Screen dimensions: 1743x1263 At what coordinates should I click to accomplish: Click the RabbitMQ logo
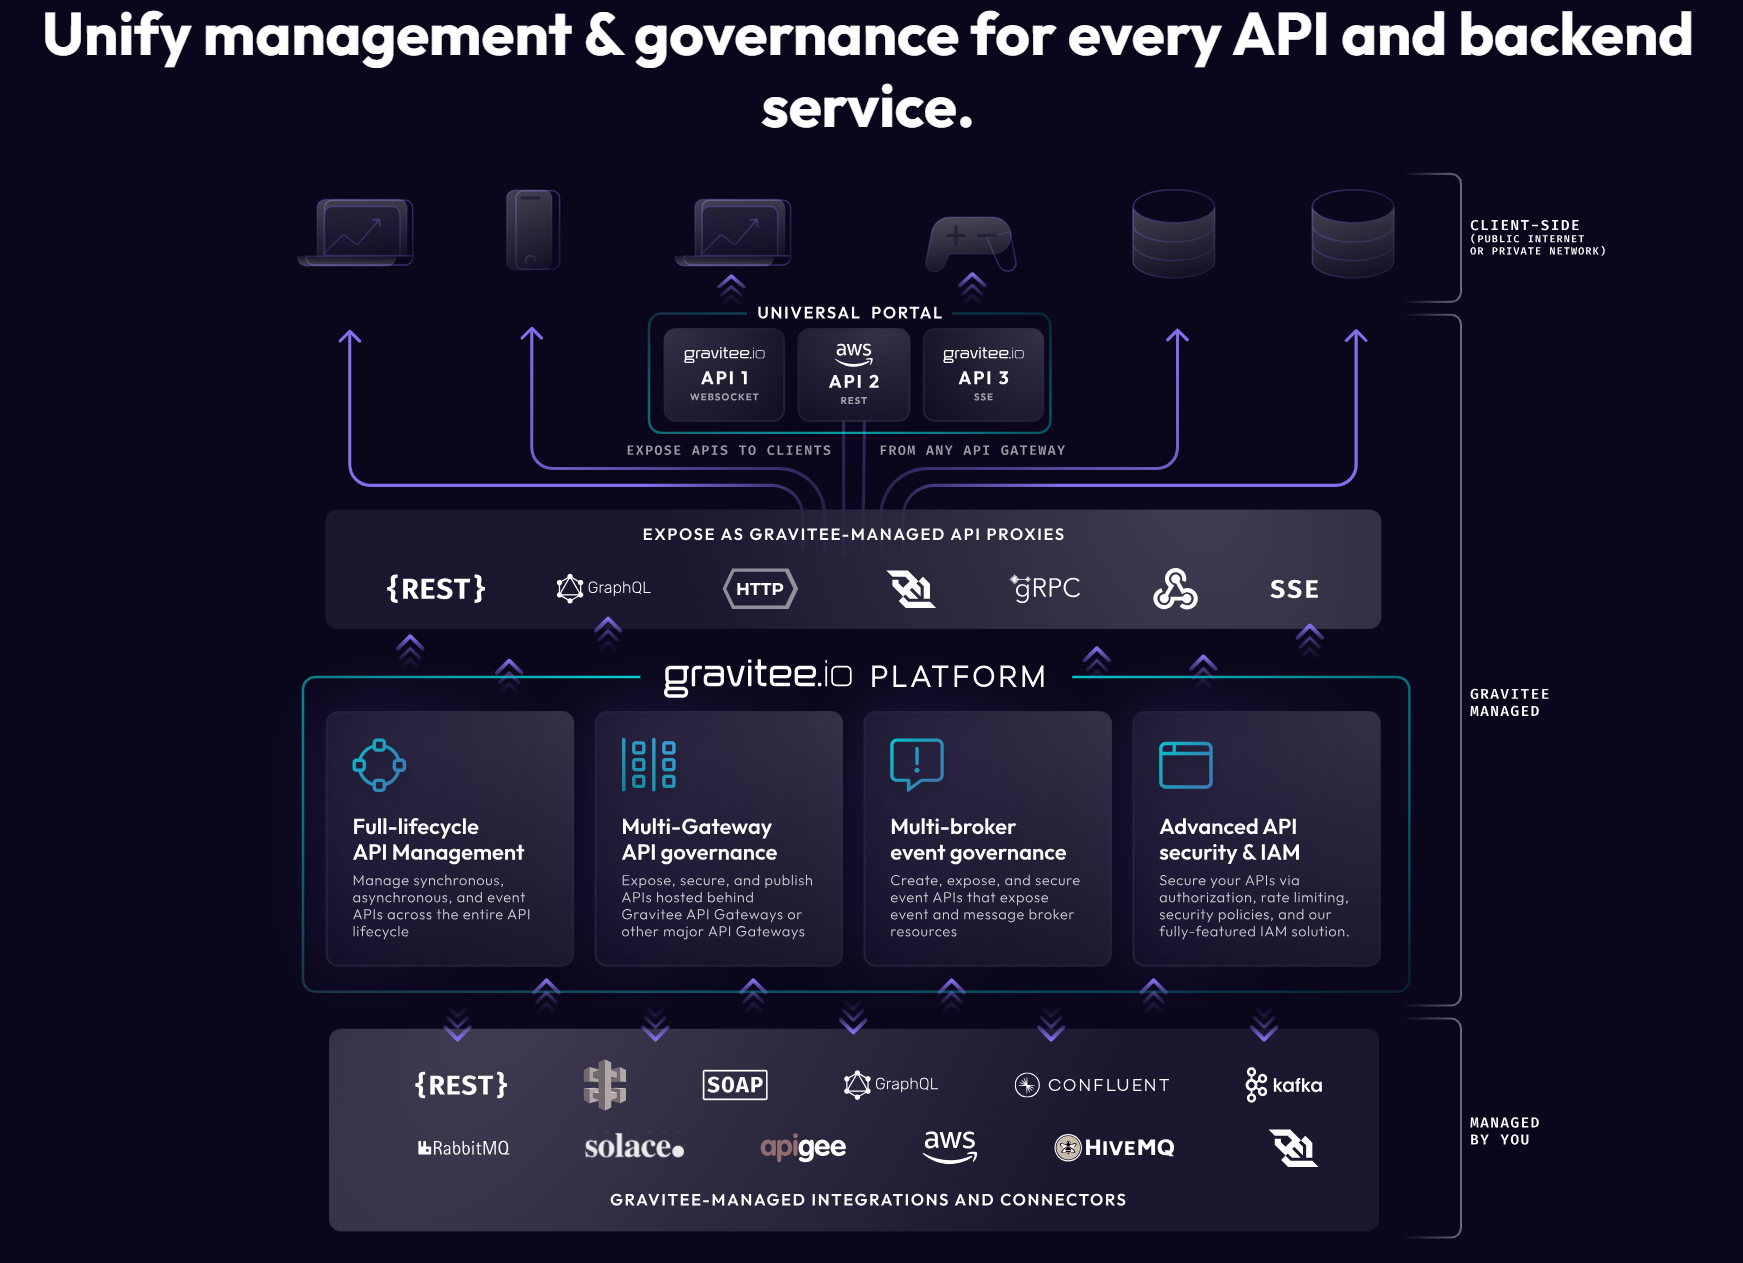(463, 1148)
